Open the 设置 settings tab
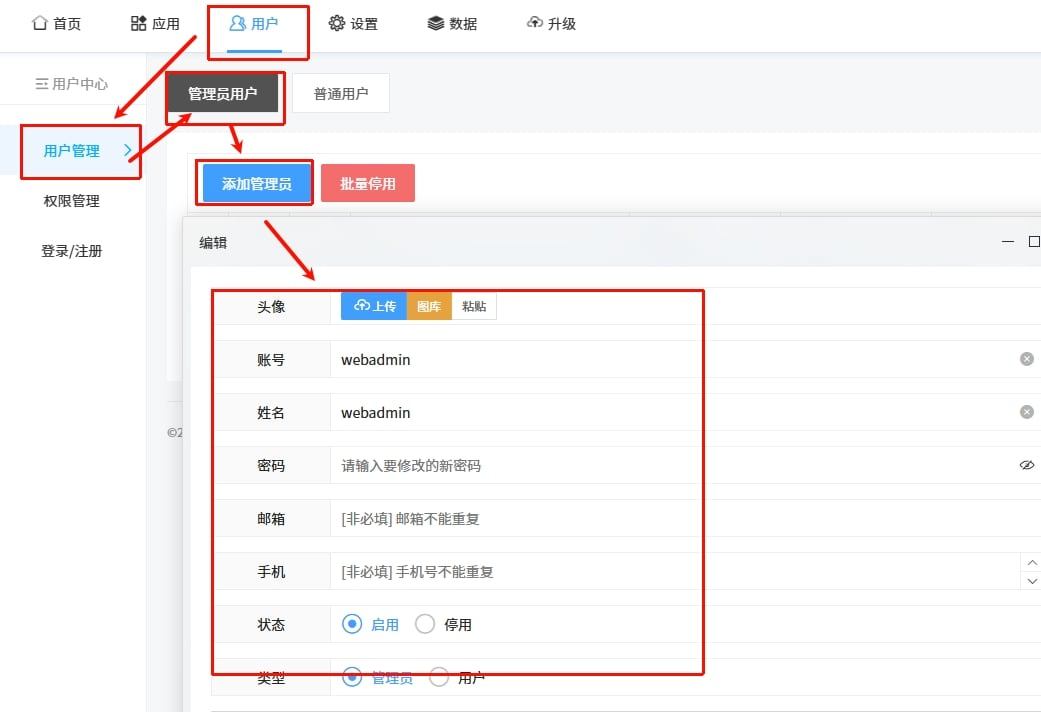Viewport: 1041px width, 712px height. 353,24
